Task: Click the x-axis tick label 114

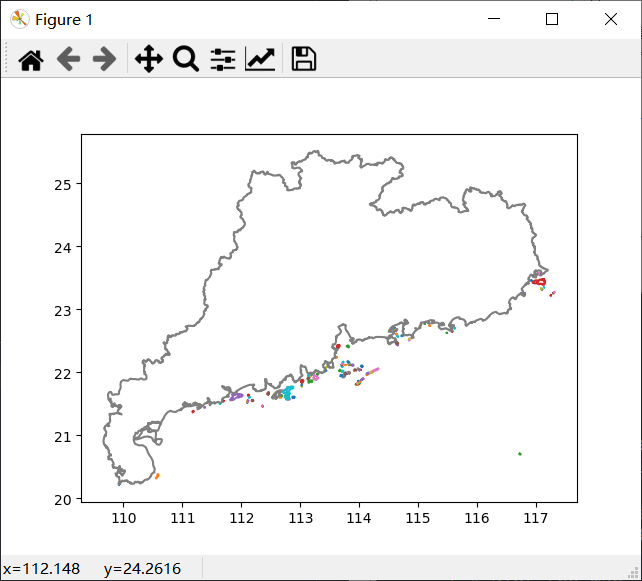Action: pyautogui.click(x=359, y=518)
